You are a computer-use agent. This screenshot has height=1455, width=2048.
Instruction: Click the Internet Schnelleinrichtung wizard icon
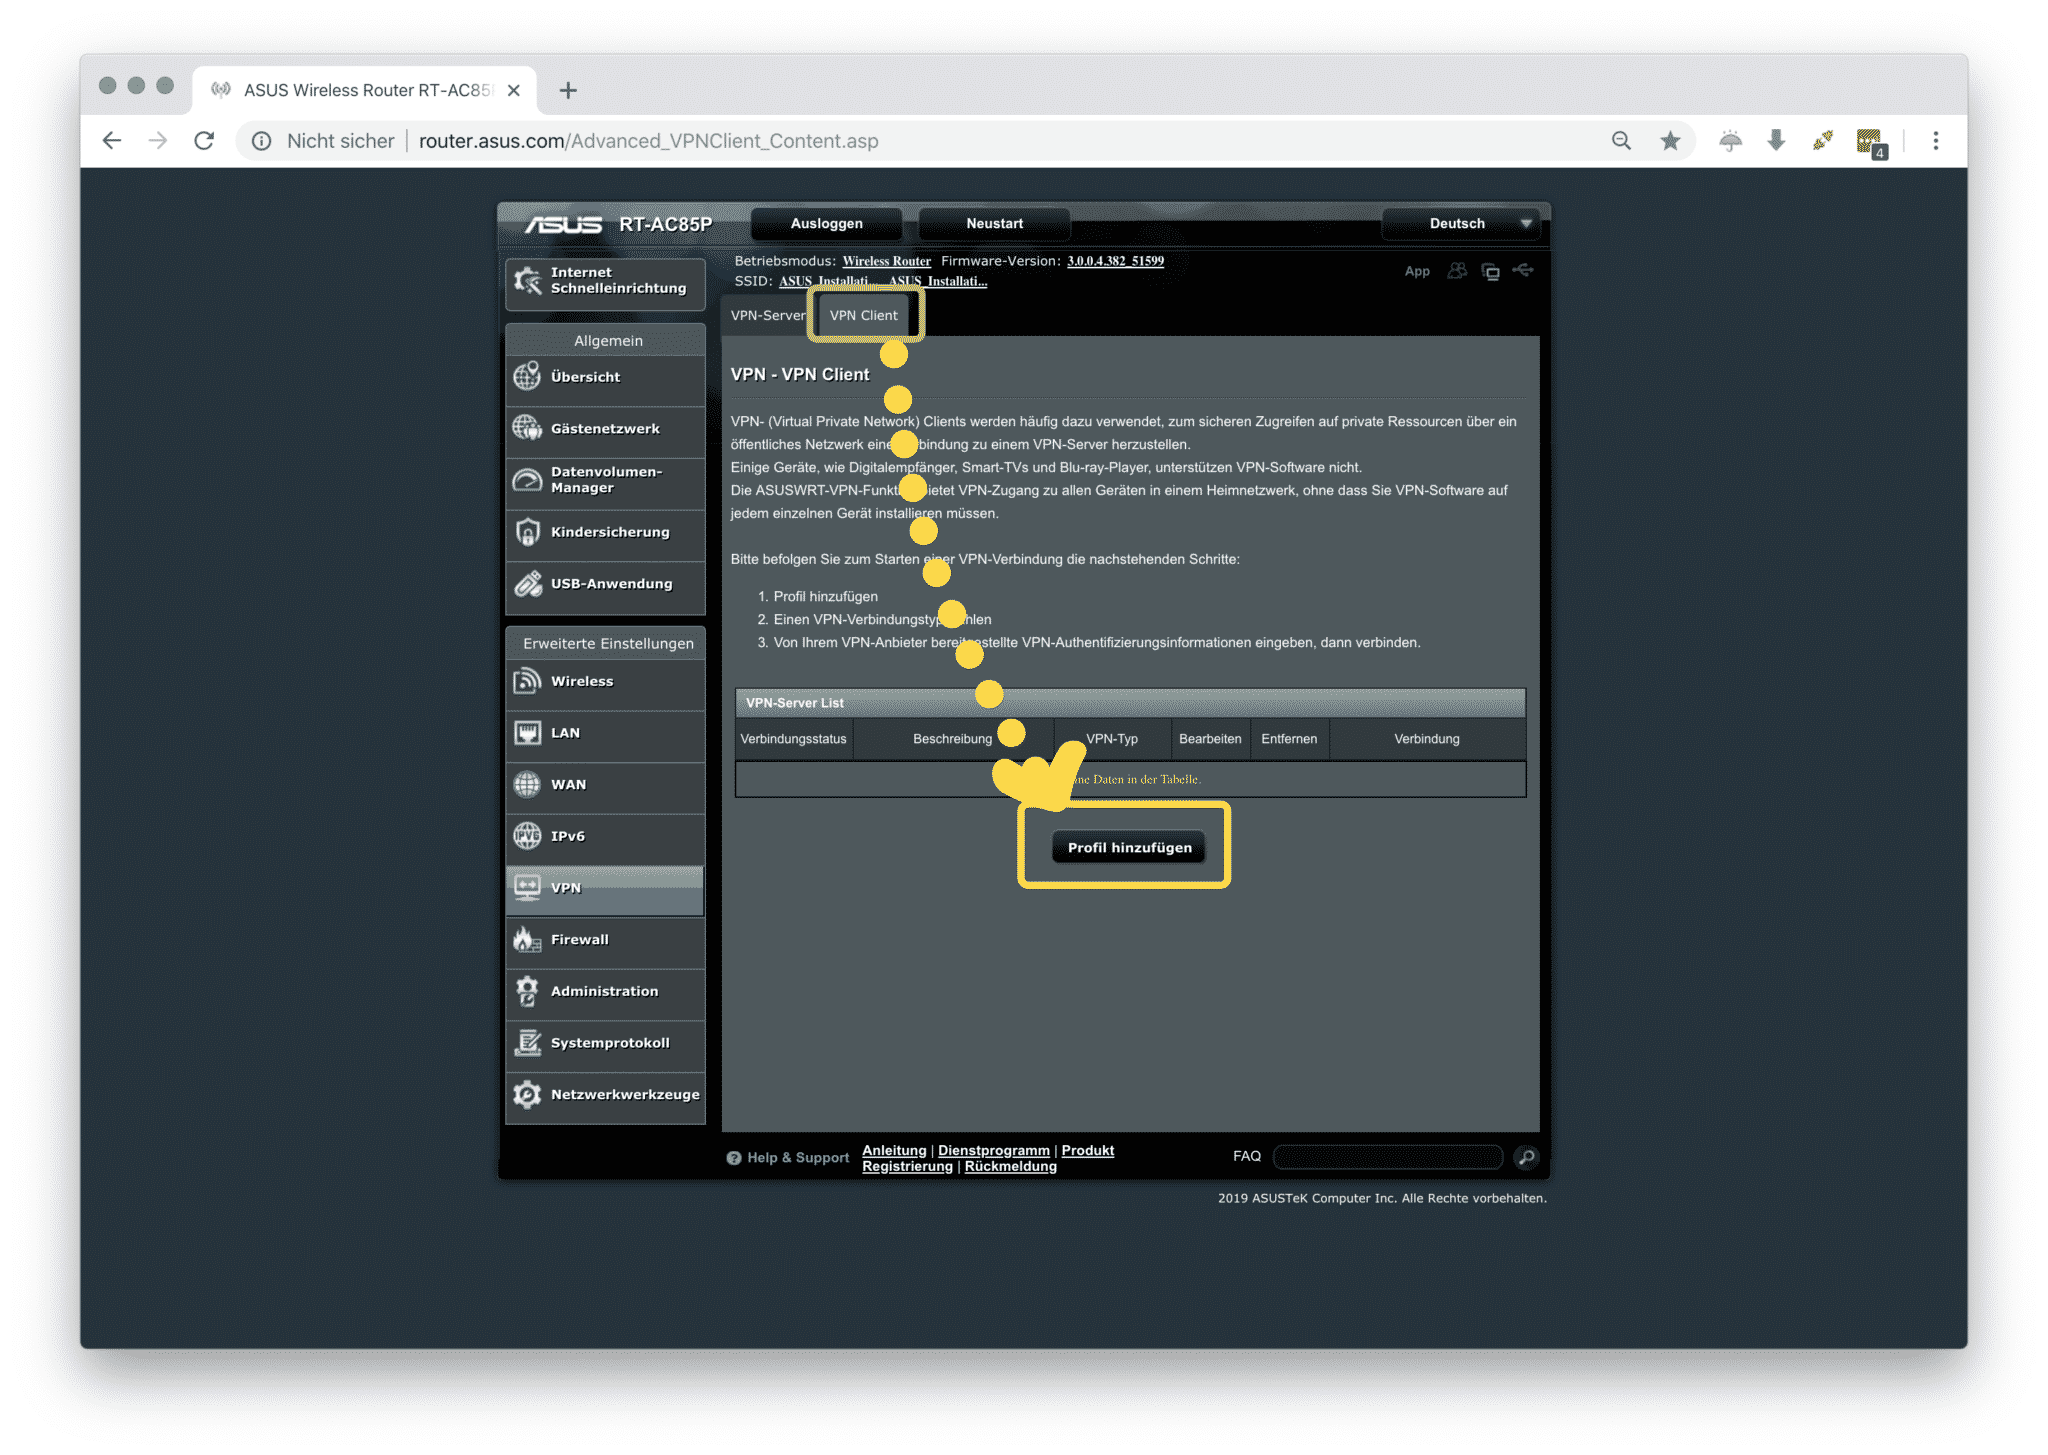[527, 280]
